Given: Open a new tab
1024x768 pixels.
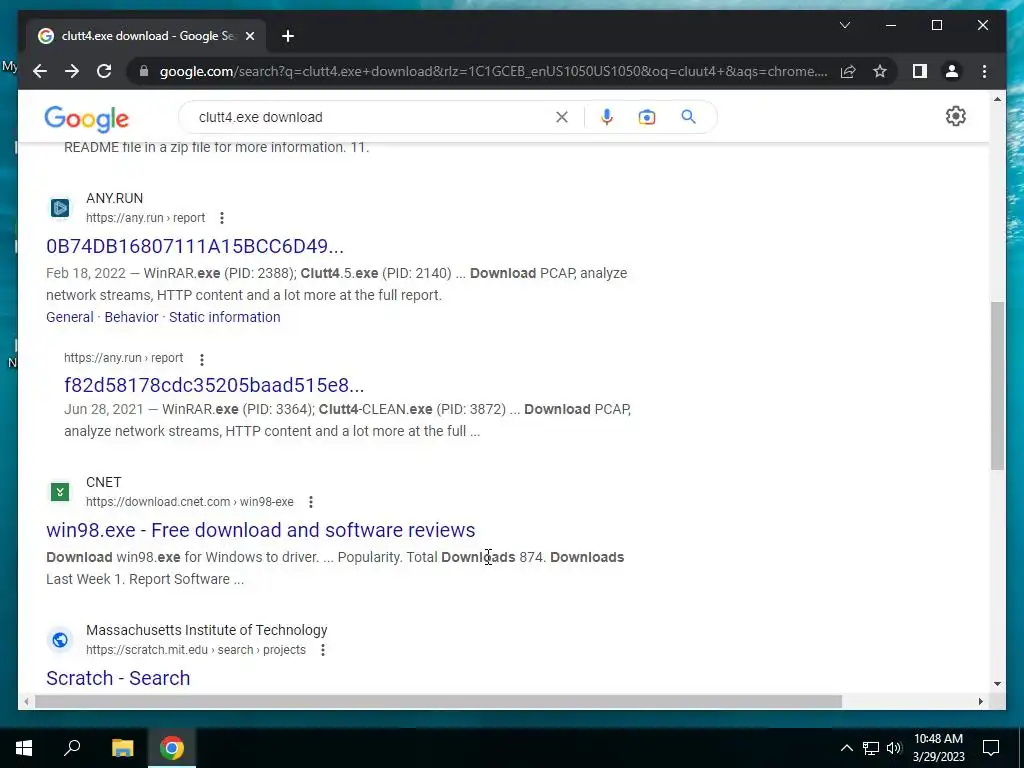Looking at the screenshot, I should pos(288,36).
